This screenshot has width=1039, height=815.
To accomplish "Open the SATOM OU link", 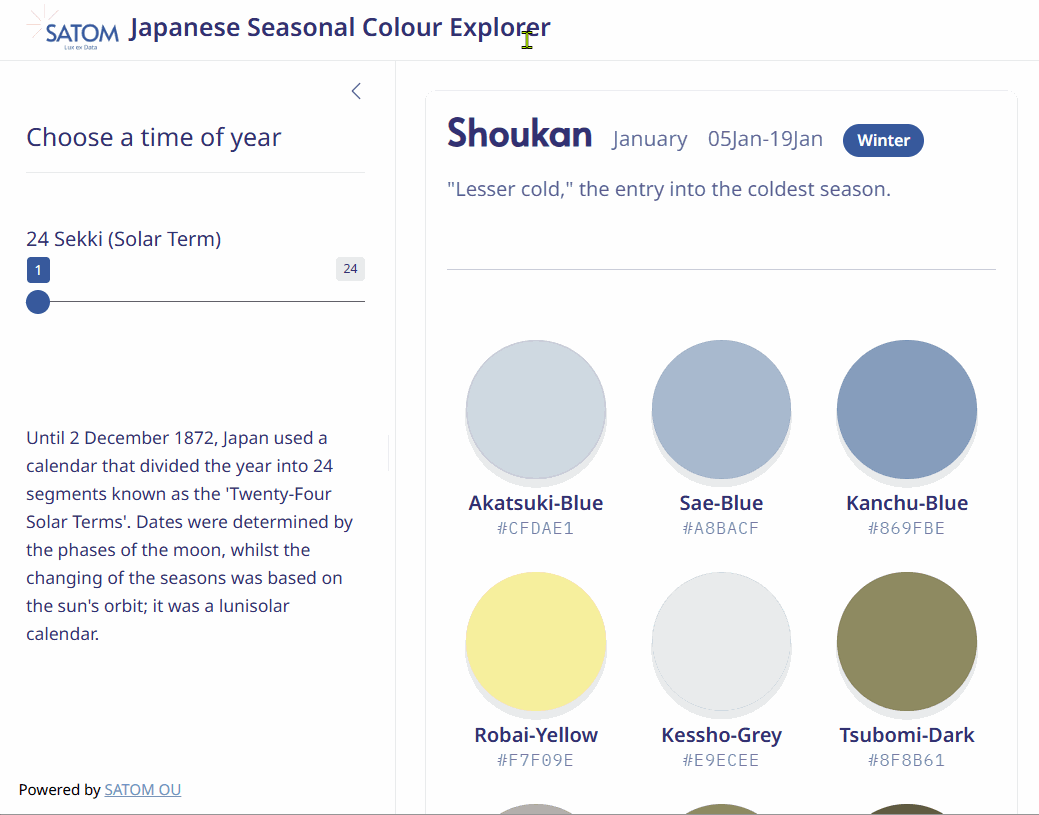I will [142, 790].
